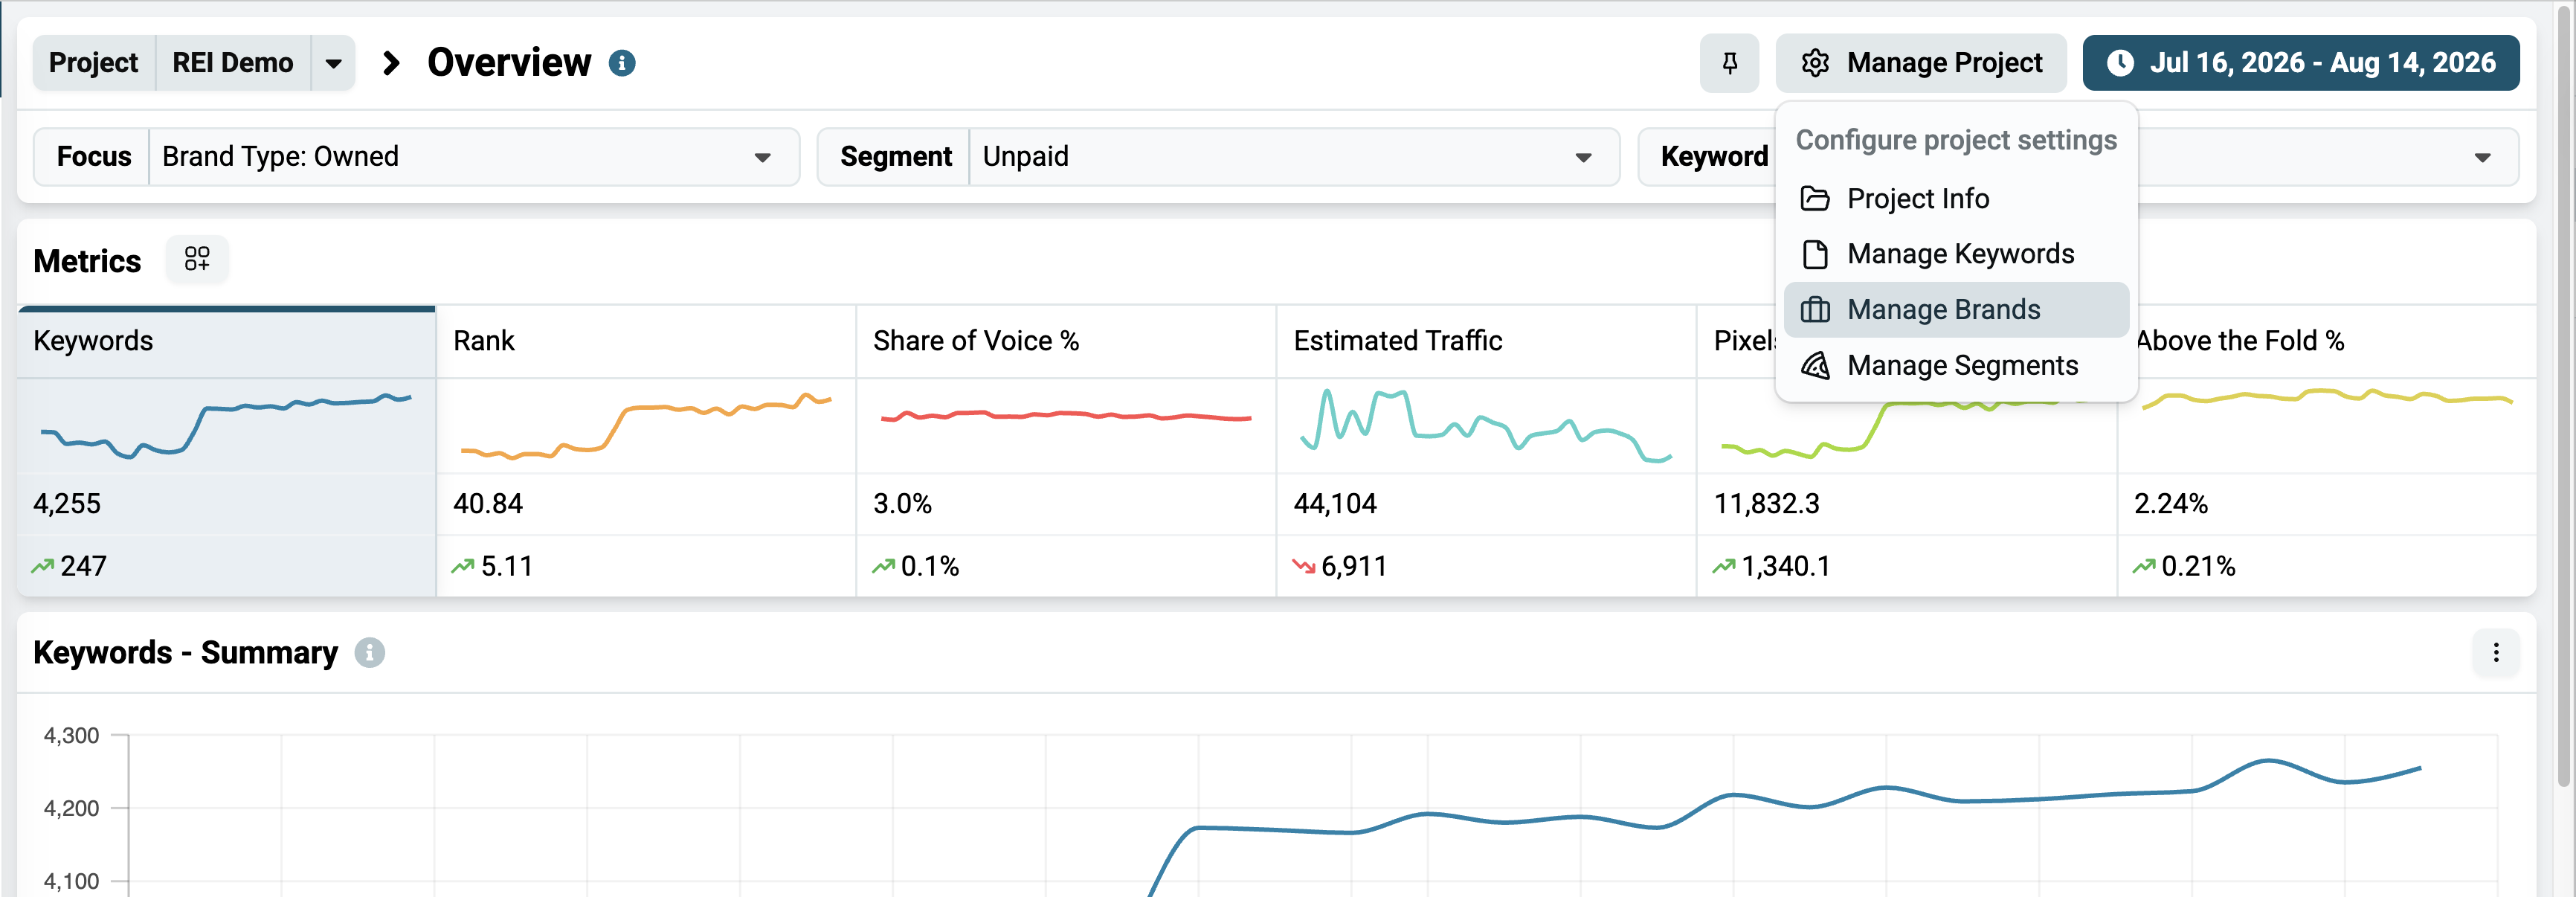Select the Share of Voice % metric

(x=1066, y=452)
